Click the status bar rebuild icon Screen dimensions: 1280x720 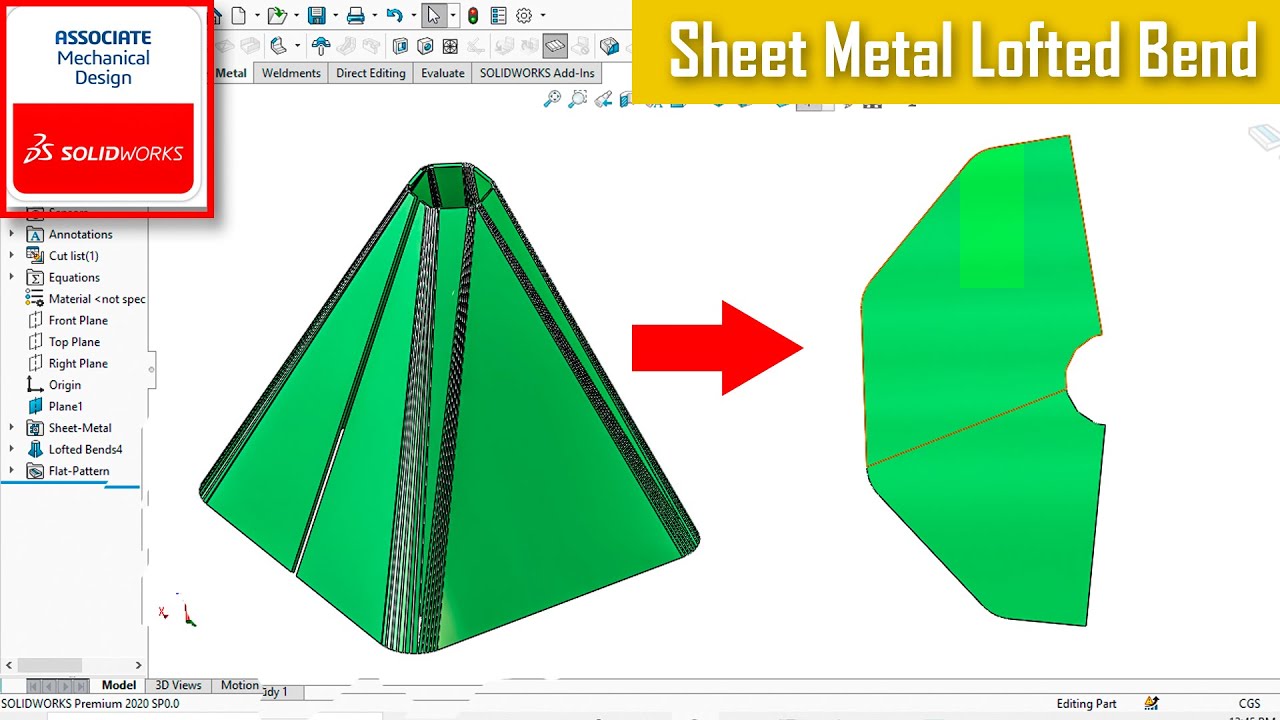point(1152,703)
